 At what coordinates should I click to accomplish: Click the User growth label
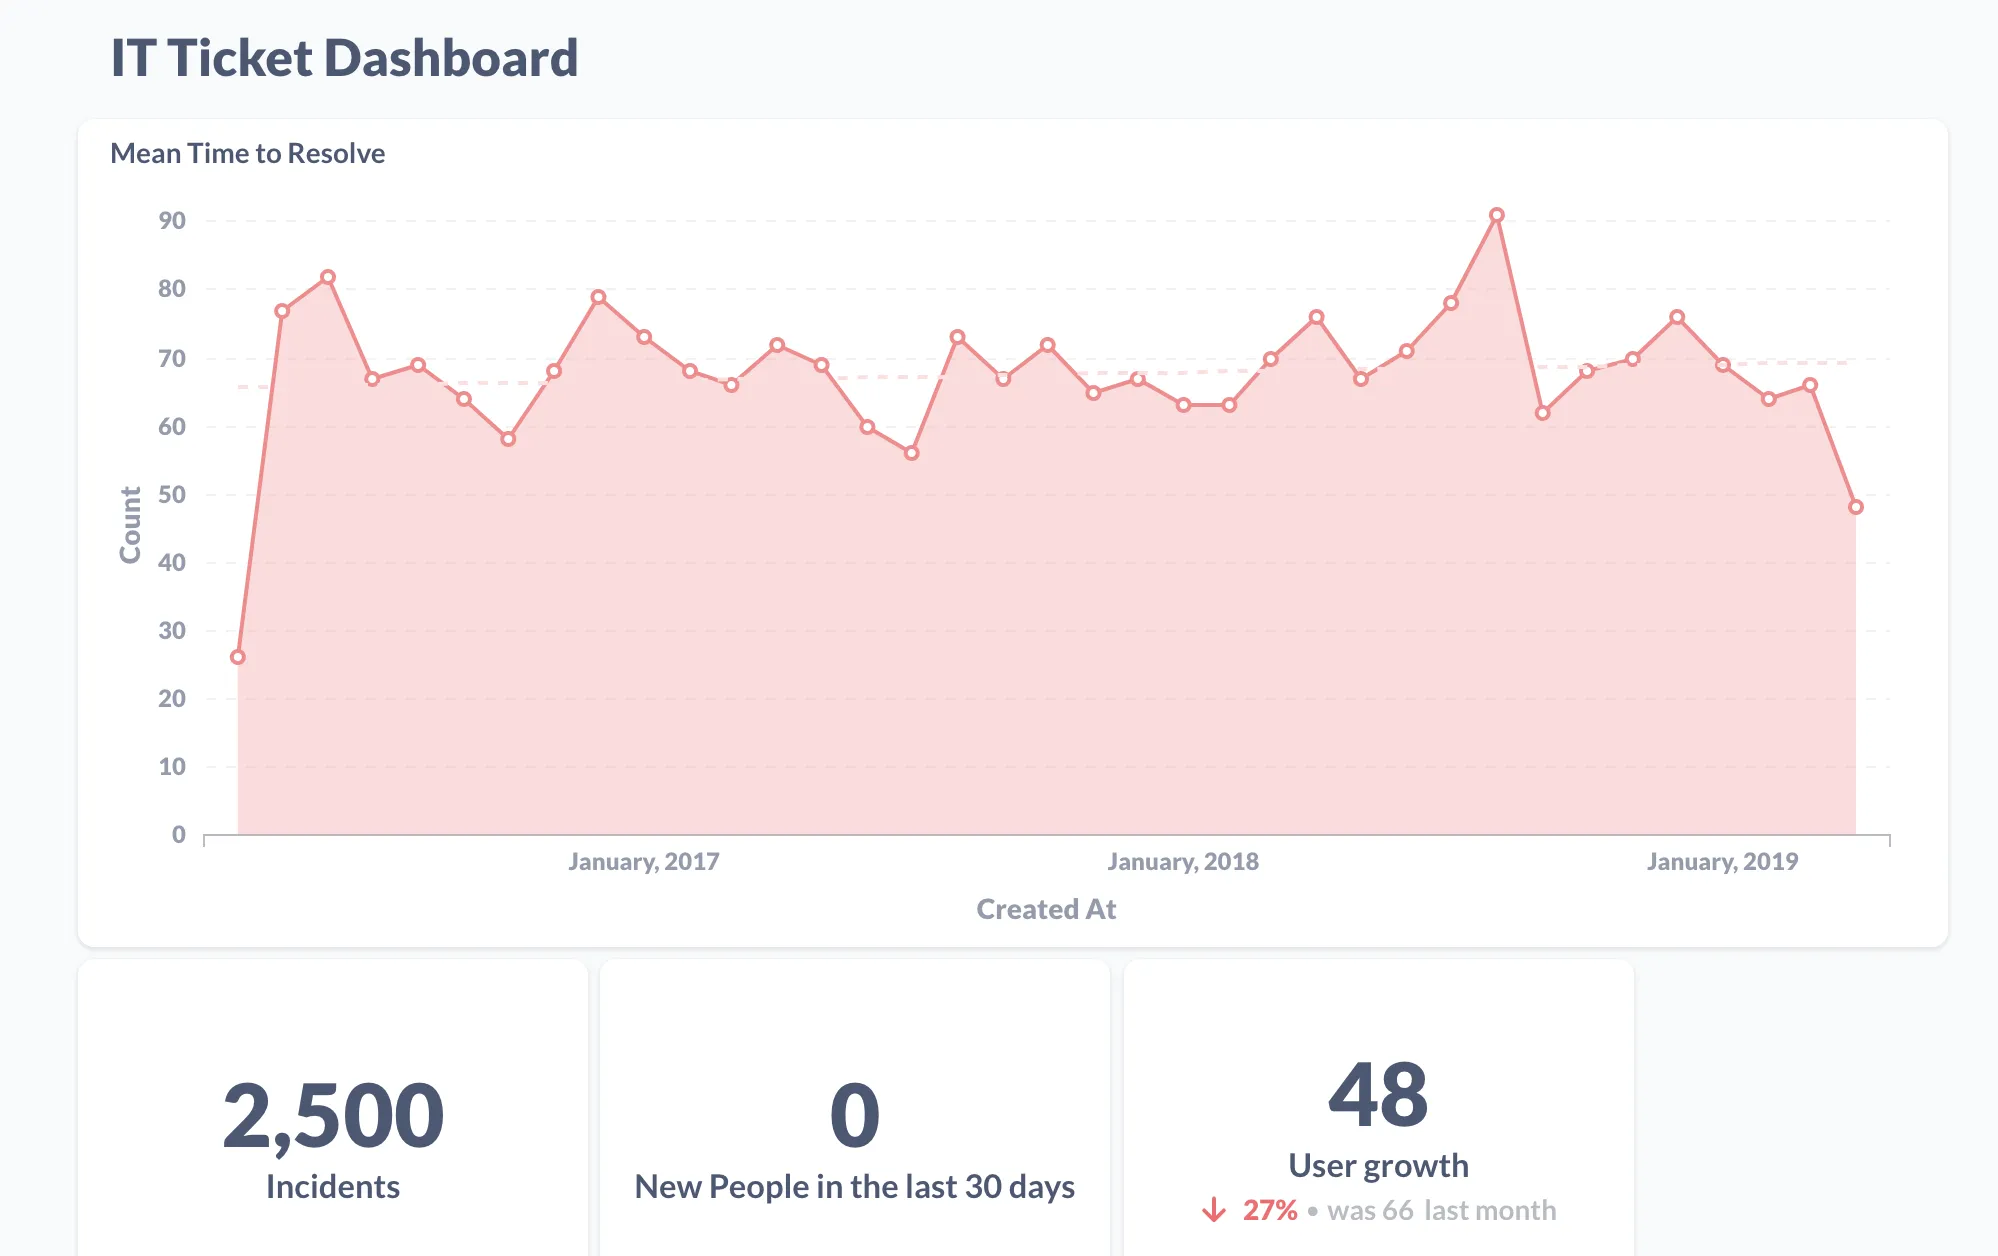pos(1378,1165)
